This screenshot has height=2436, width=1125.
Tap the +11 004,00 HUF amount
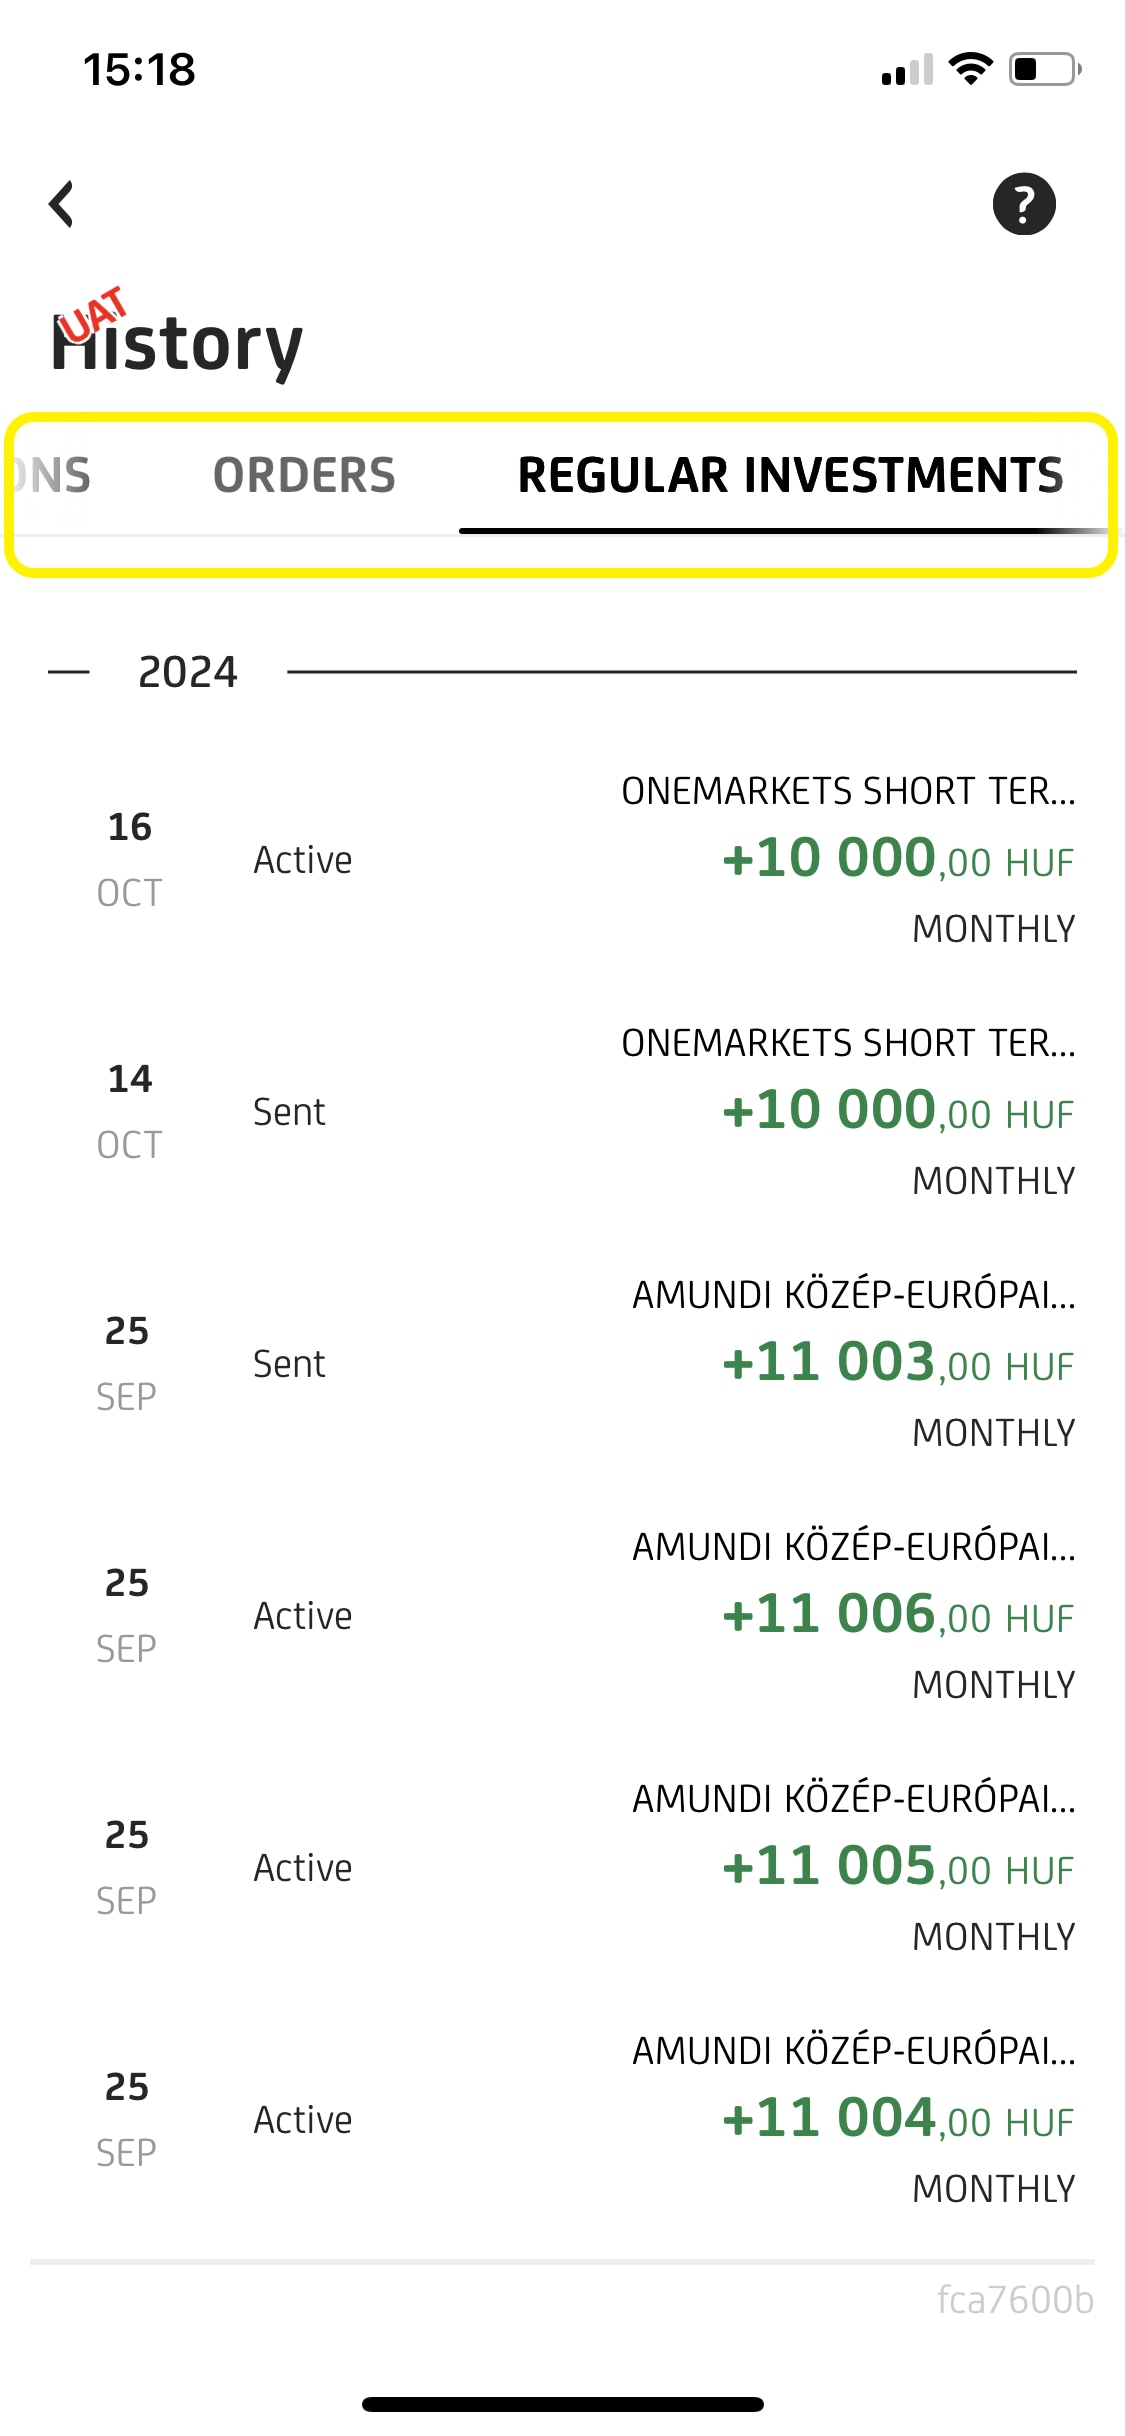897,2118
